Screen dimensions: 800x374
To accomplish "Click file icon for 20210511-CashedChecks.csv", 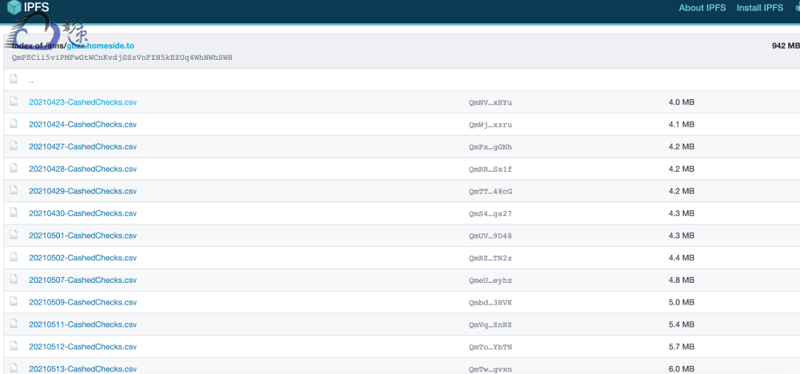I will tap(14, 323).
